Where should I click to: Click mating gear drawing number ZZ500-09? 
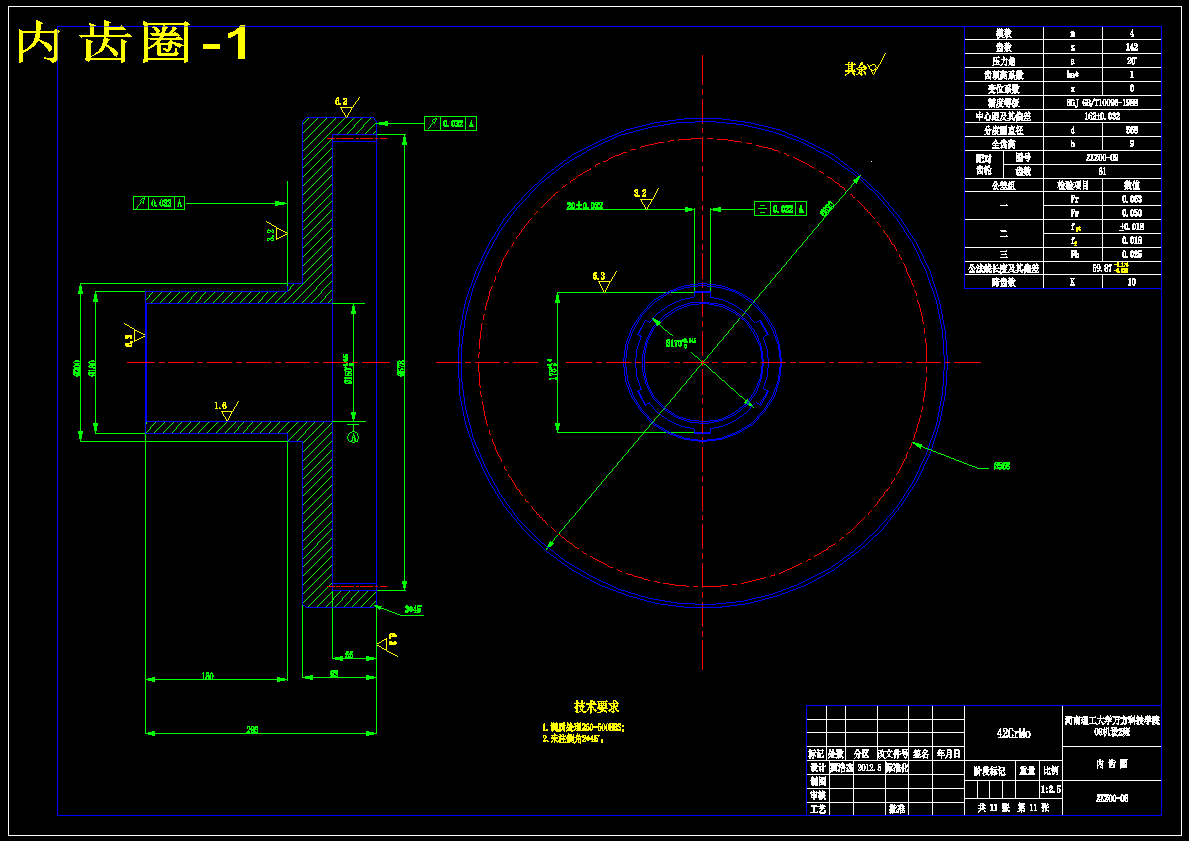point(1102,158)
